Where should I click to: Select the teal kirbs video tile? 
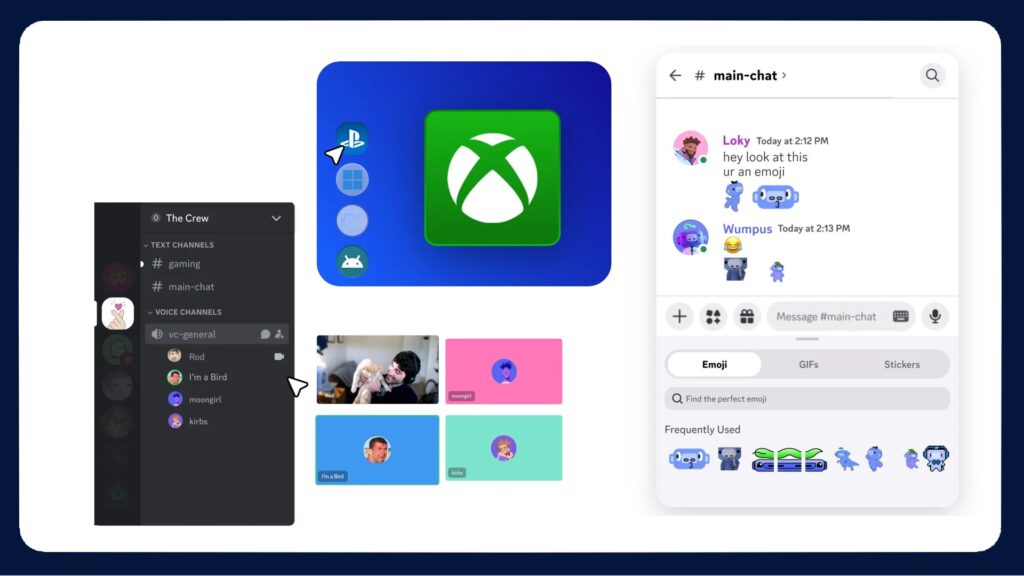(504, 448)
